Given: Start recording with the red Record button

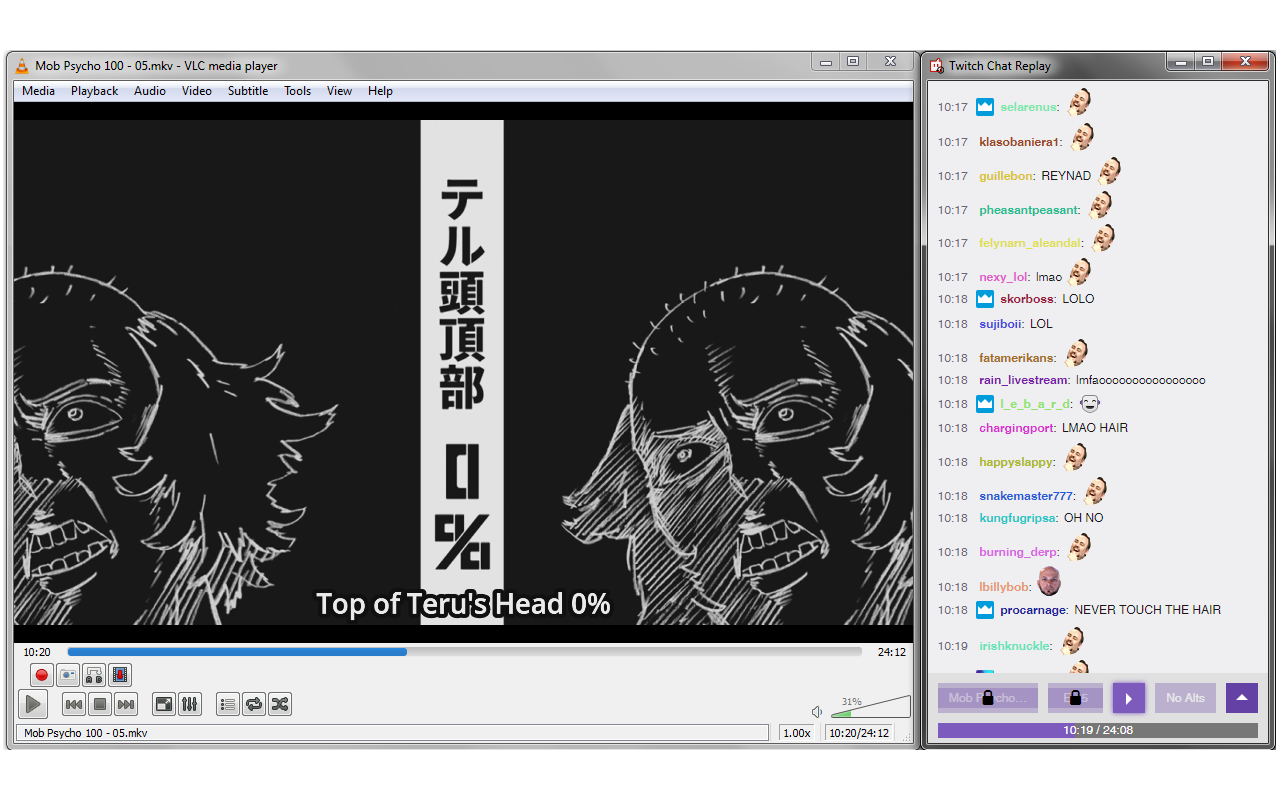Looking at the screenshot, I should click(42, 675).
